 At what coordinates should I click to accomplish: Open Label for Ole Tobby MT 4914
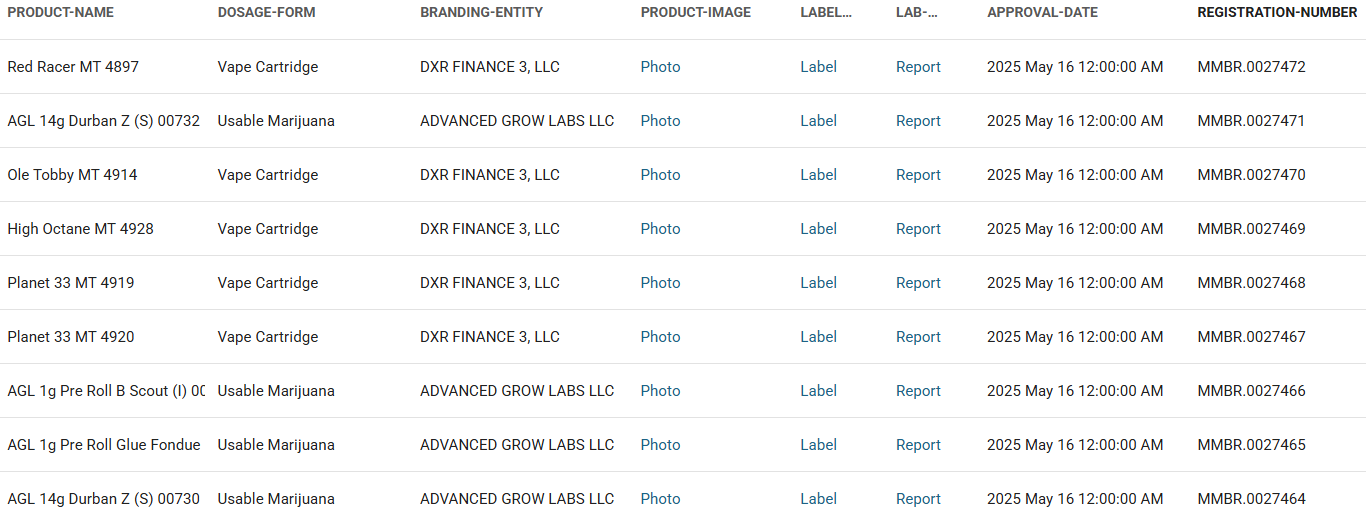[x=818, y=175]
